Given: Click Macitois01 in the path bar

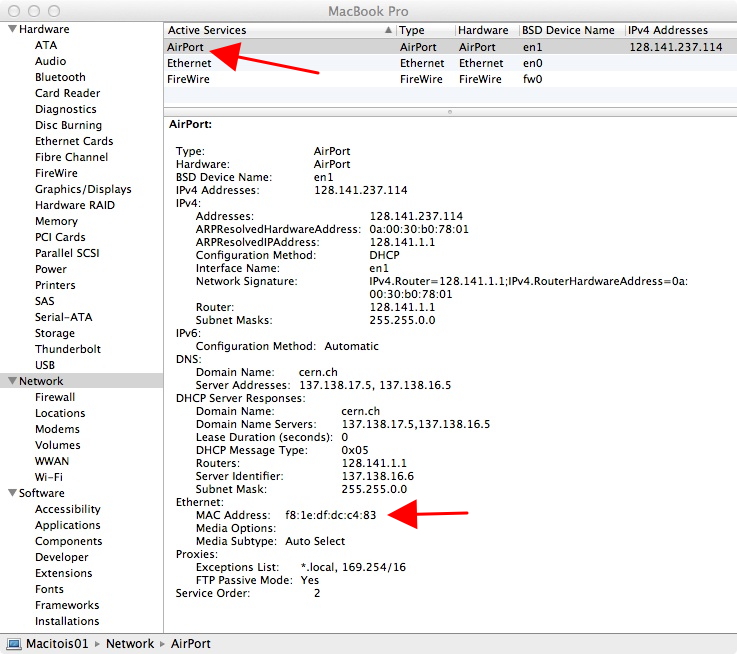Looking at the screenshot, I should pos(57,644).
